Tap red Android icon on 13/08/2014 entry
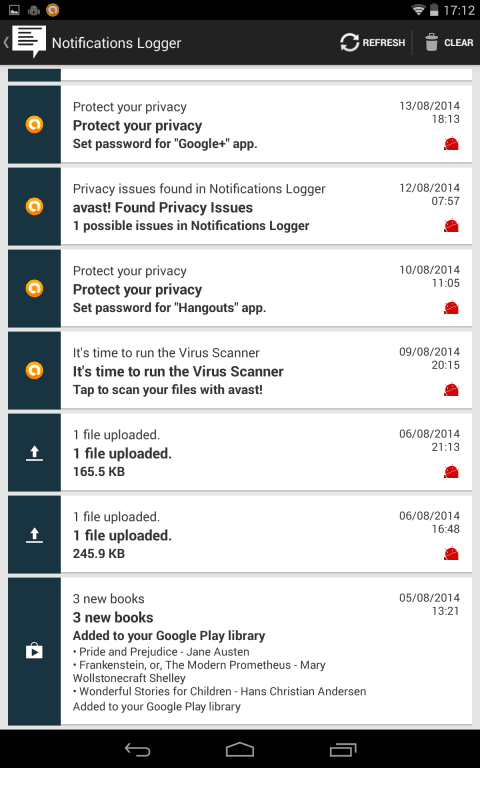This screenshot has height=800, width=480. pyautogui.click(x=451, y=144)
